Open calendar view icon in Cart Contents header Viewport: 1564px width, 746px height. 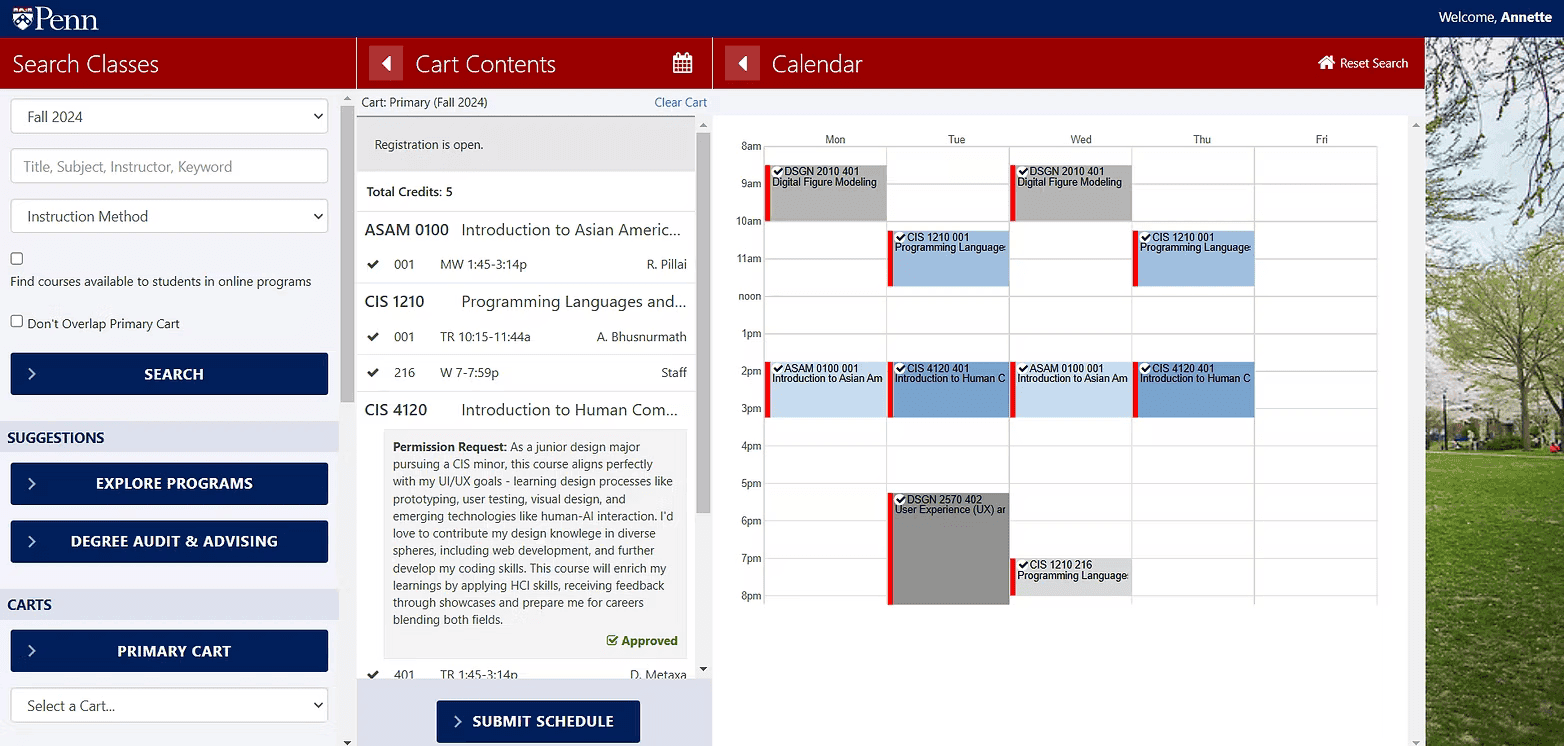click(x=683, y=64)
